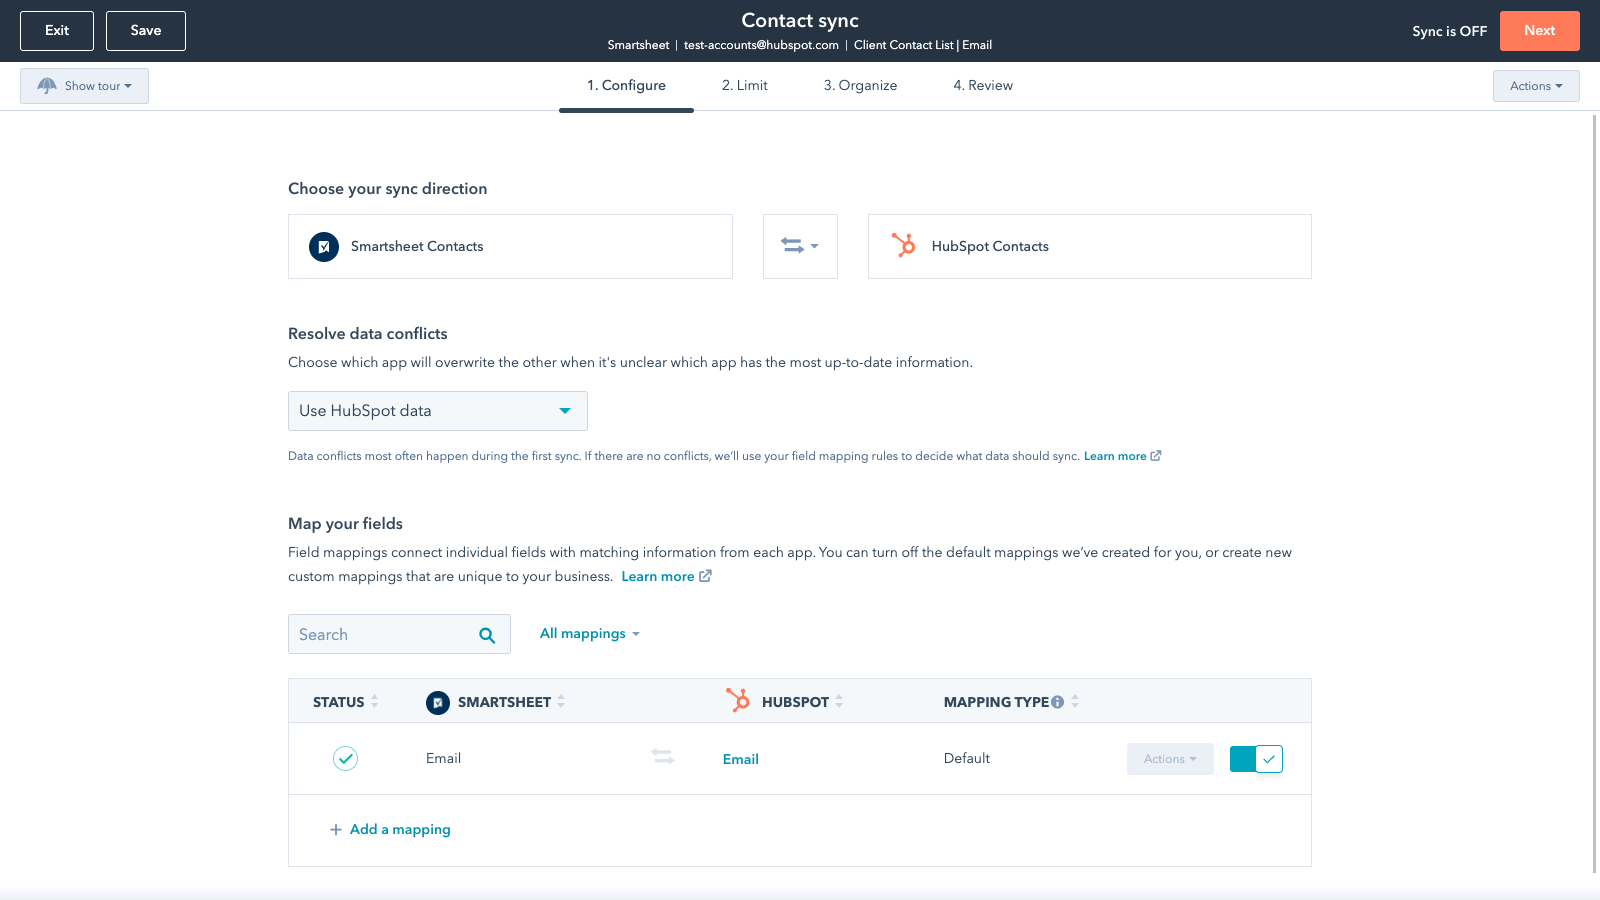
Task: Click the search magnifier icon in the mappings search bar
Action: click(x=487, y=634)
